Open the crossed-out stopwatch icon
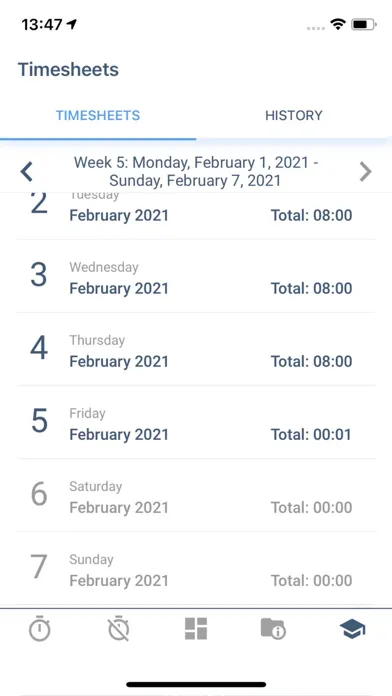Viewport: 392px width, 696px height. click(x=119, y=629)
